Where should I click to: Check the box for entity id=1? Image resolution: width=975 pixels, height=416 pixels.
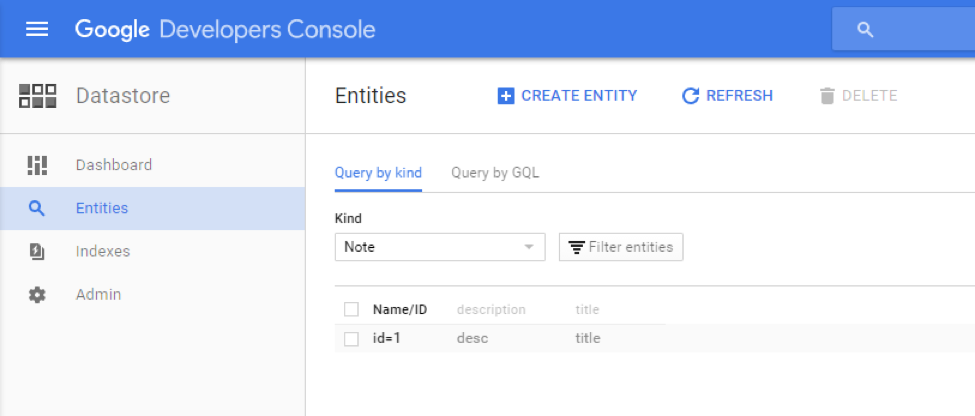[351, 339]
